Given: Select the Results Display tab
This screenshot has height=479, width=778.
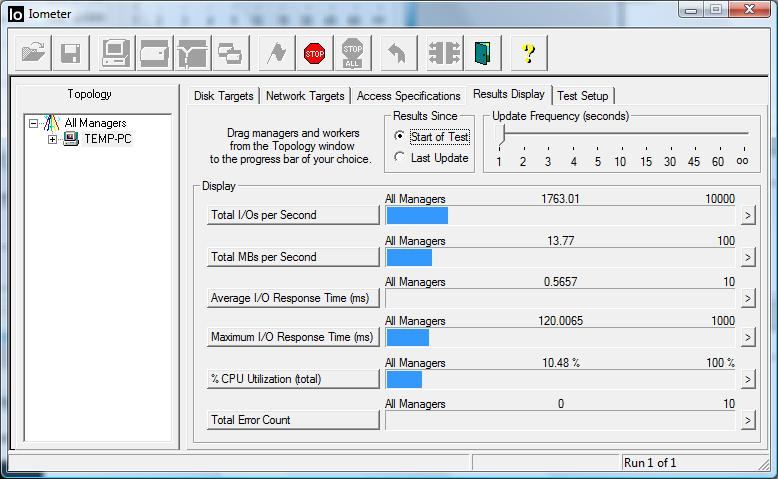Looking at the screenshot, I should [x=509, y=94].
